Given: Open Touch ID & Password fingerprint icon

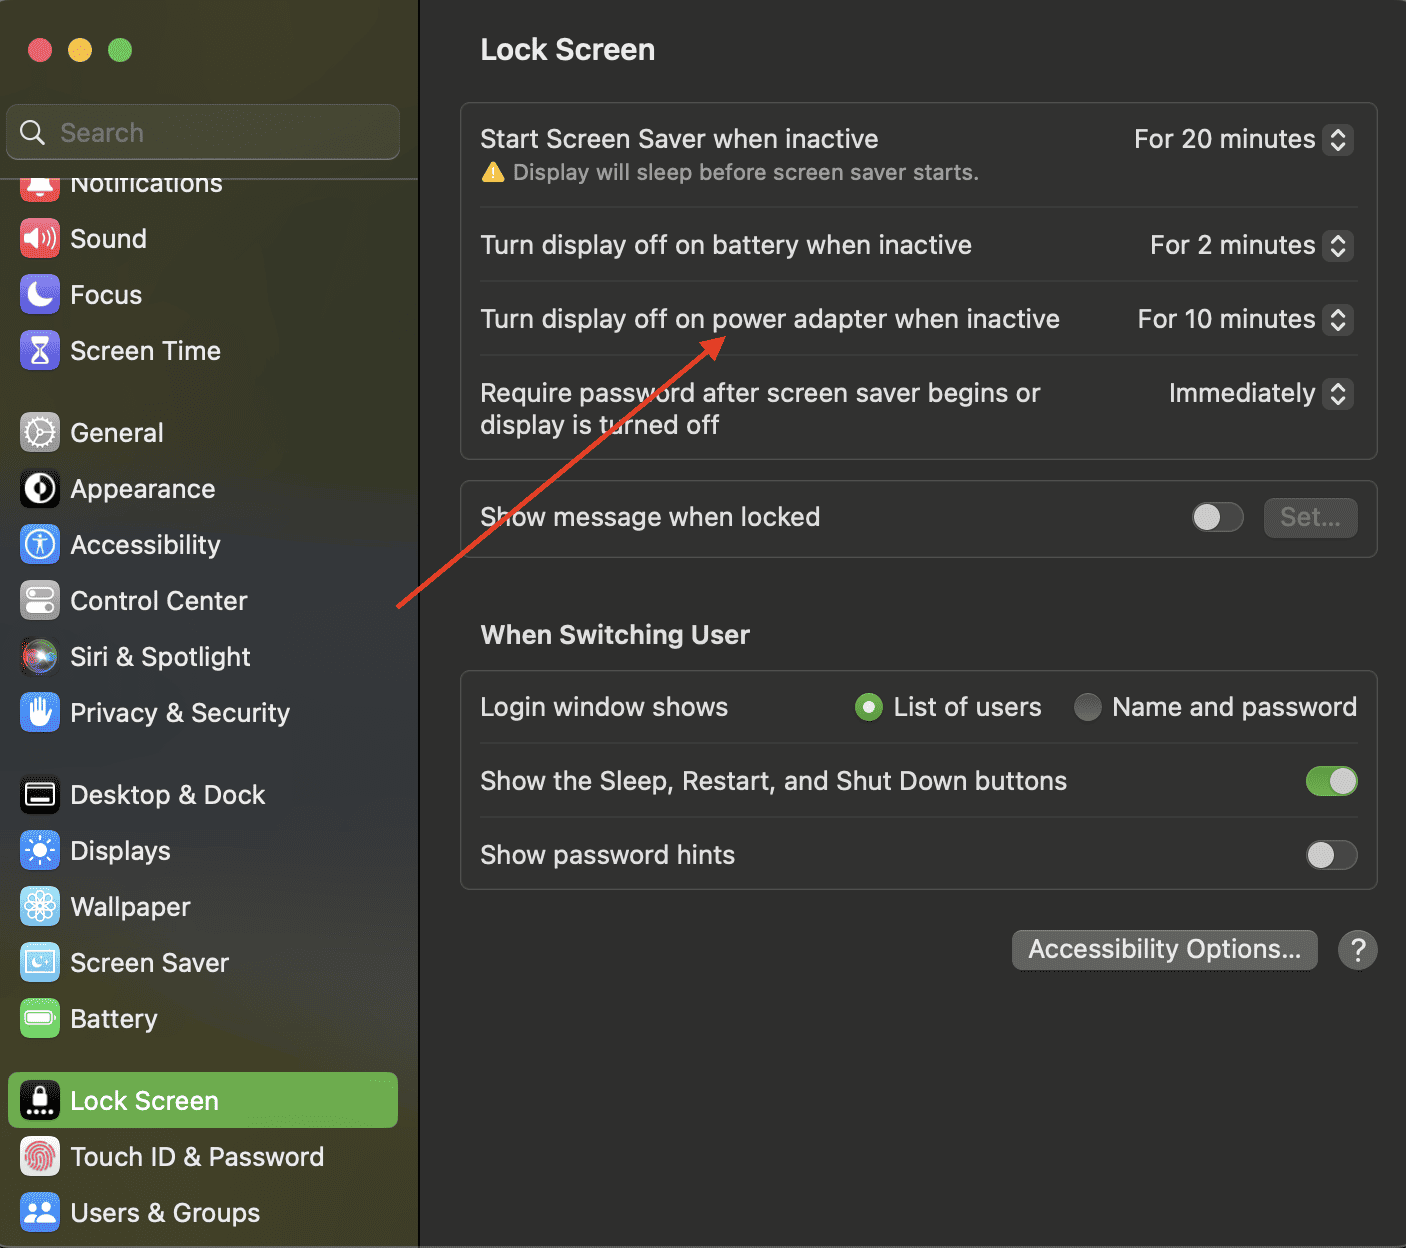Looking at the screenshot, I should click(40, 1157).
